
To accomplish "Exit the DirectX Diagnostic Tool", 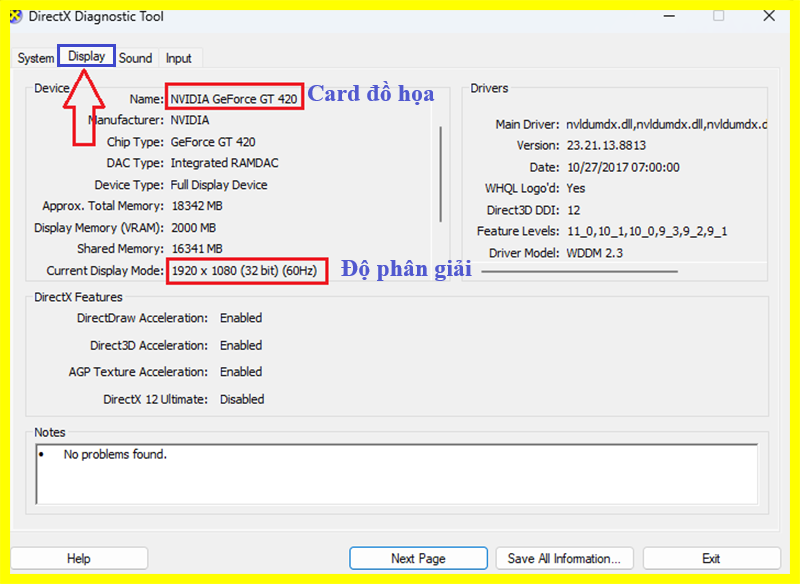I will [711, 558].
